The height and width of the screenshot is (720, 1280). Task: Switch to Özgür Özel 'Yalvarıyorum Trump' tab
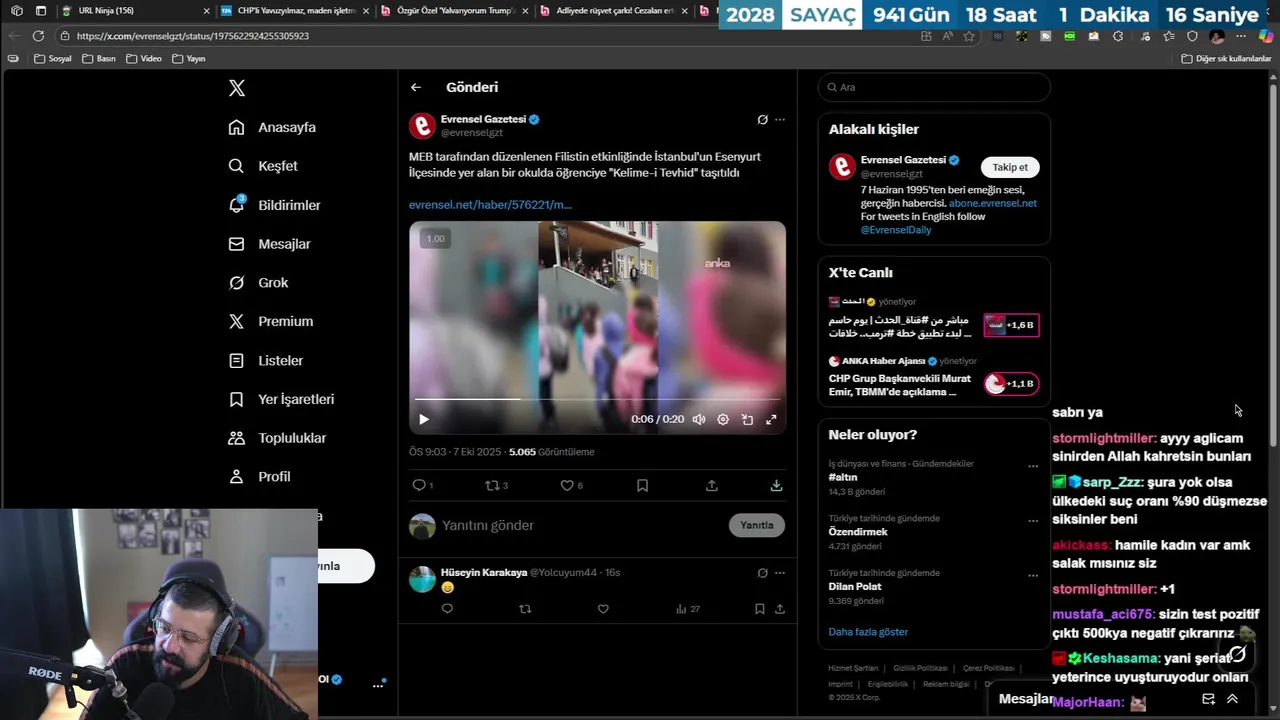(455, 11)
